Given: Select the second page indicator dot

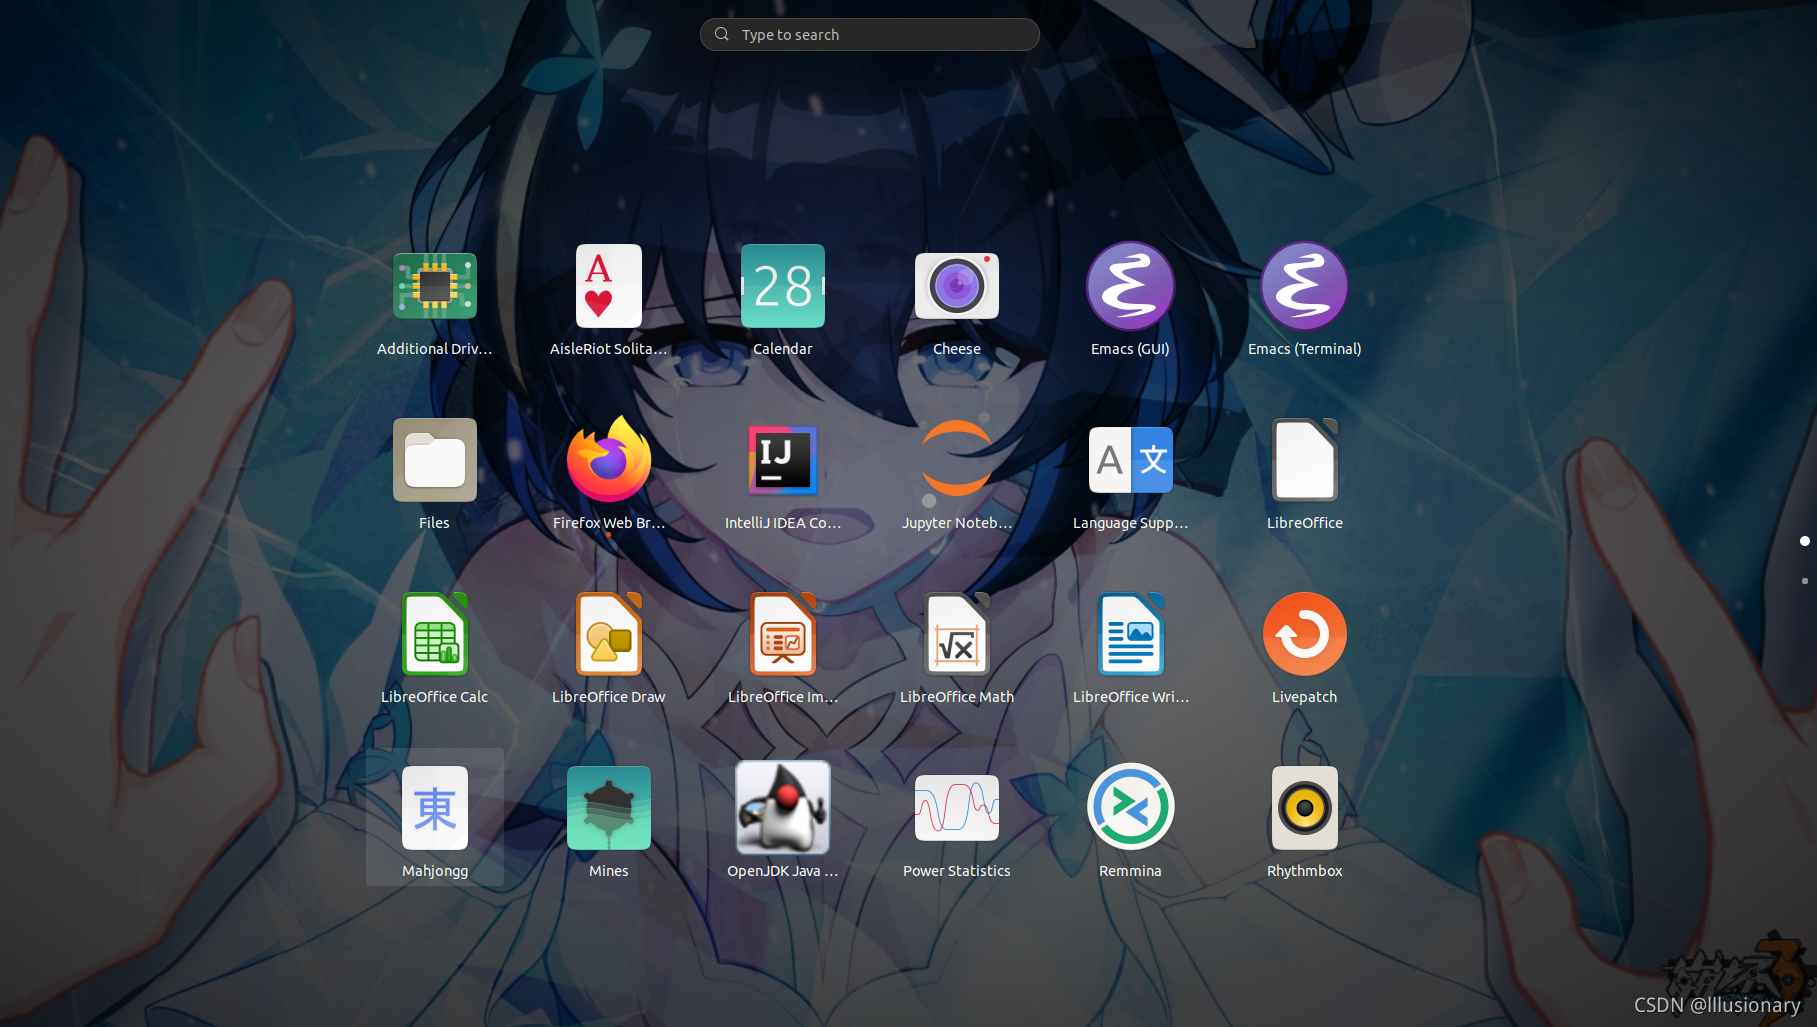Looking at the screenshot, I should pyautogui.click(x=1804, y=580).
